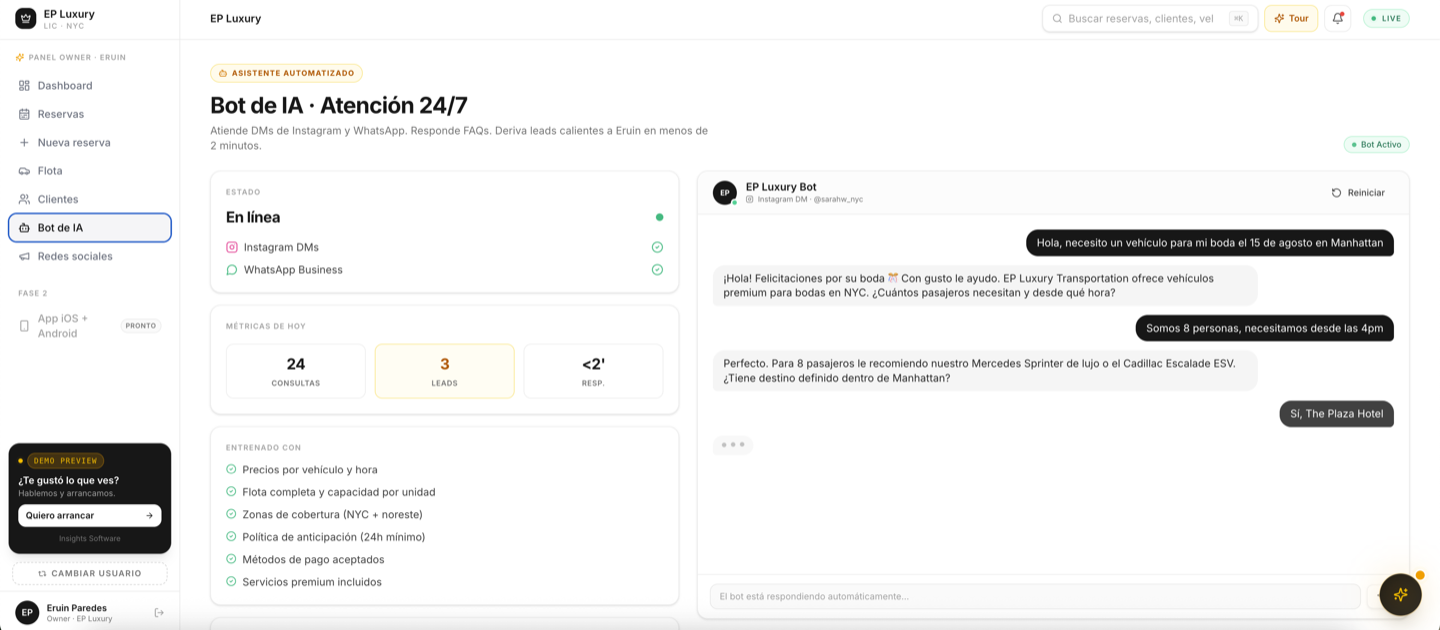Click the Dashboard grid icon in sidebar
Screen dimensions: 1440x630
click(x=24, y=86)
